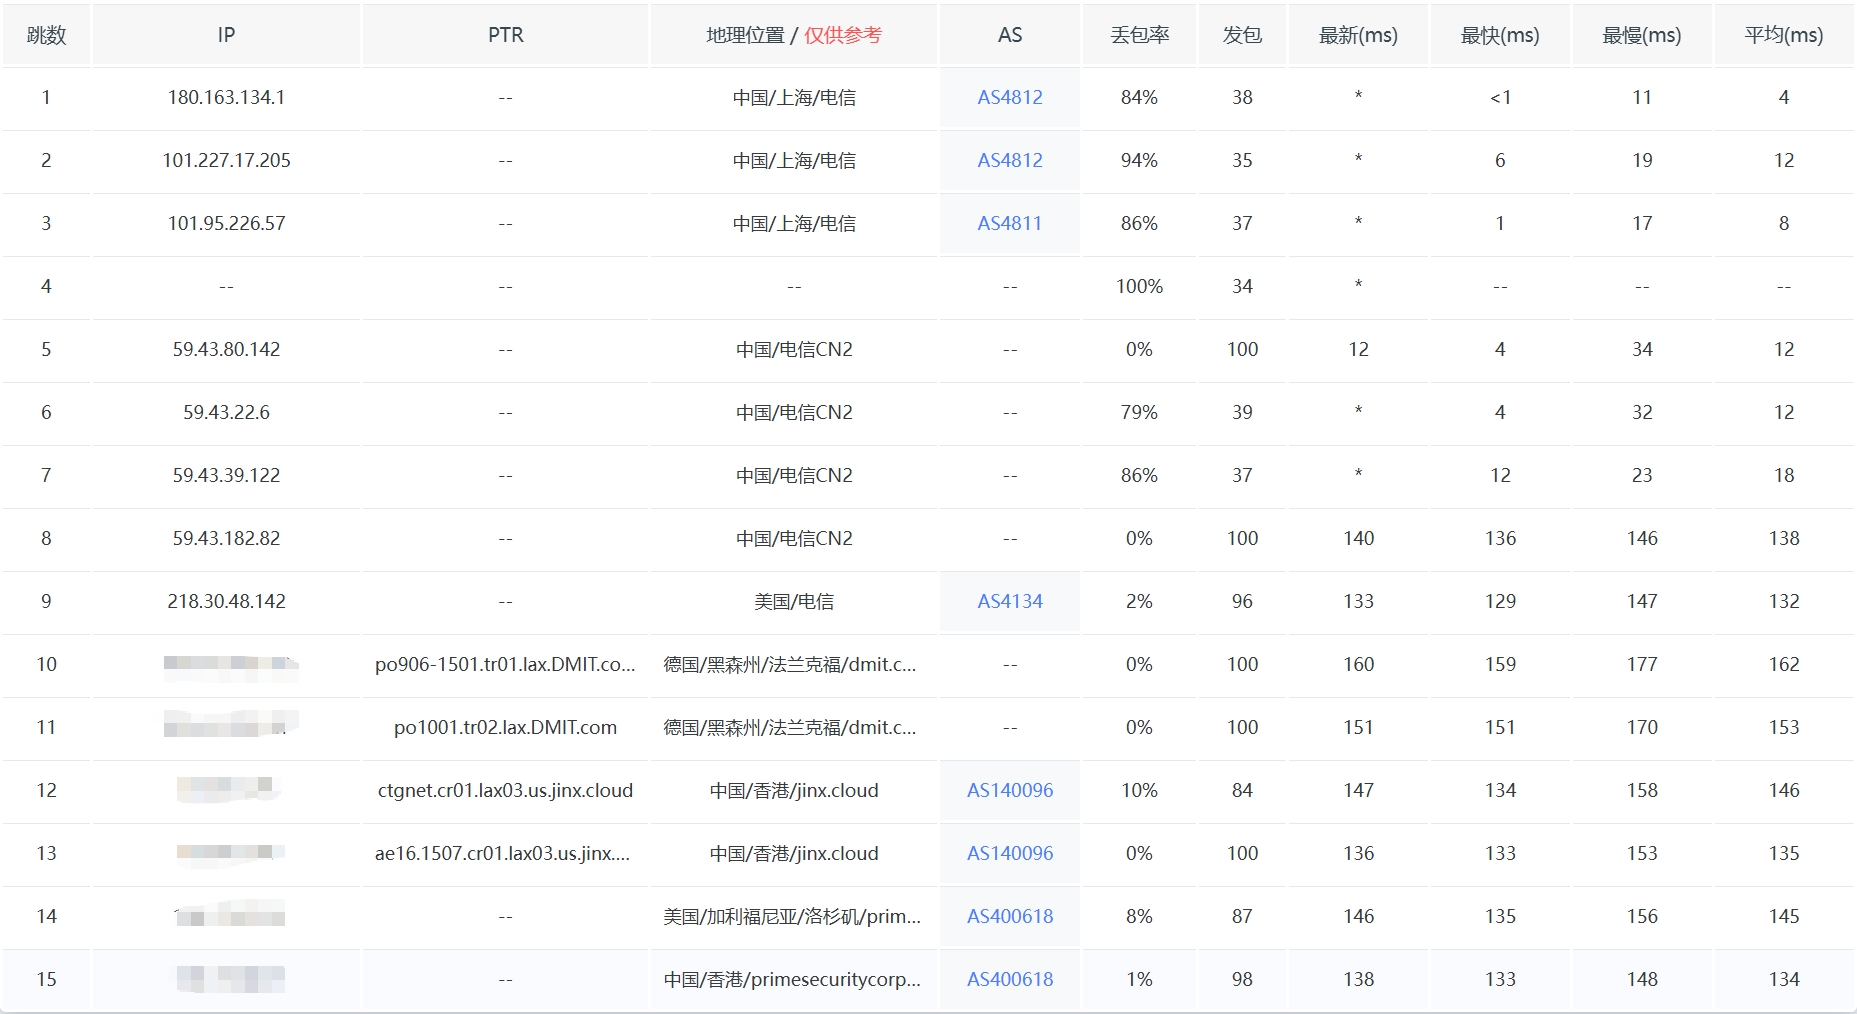Click the blurred IP in hop 15 row
This screenshot has width=1857, height=1014.
click(x=231, y=979)
